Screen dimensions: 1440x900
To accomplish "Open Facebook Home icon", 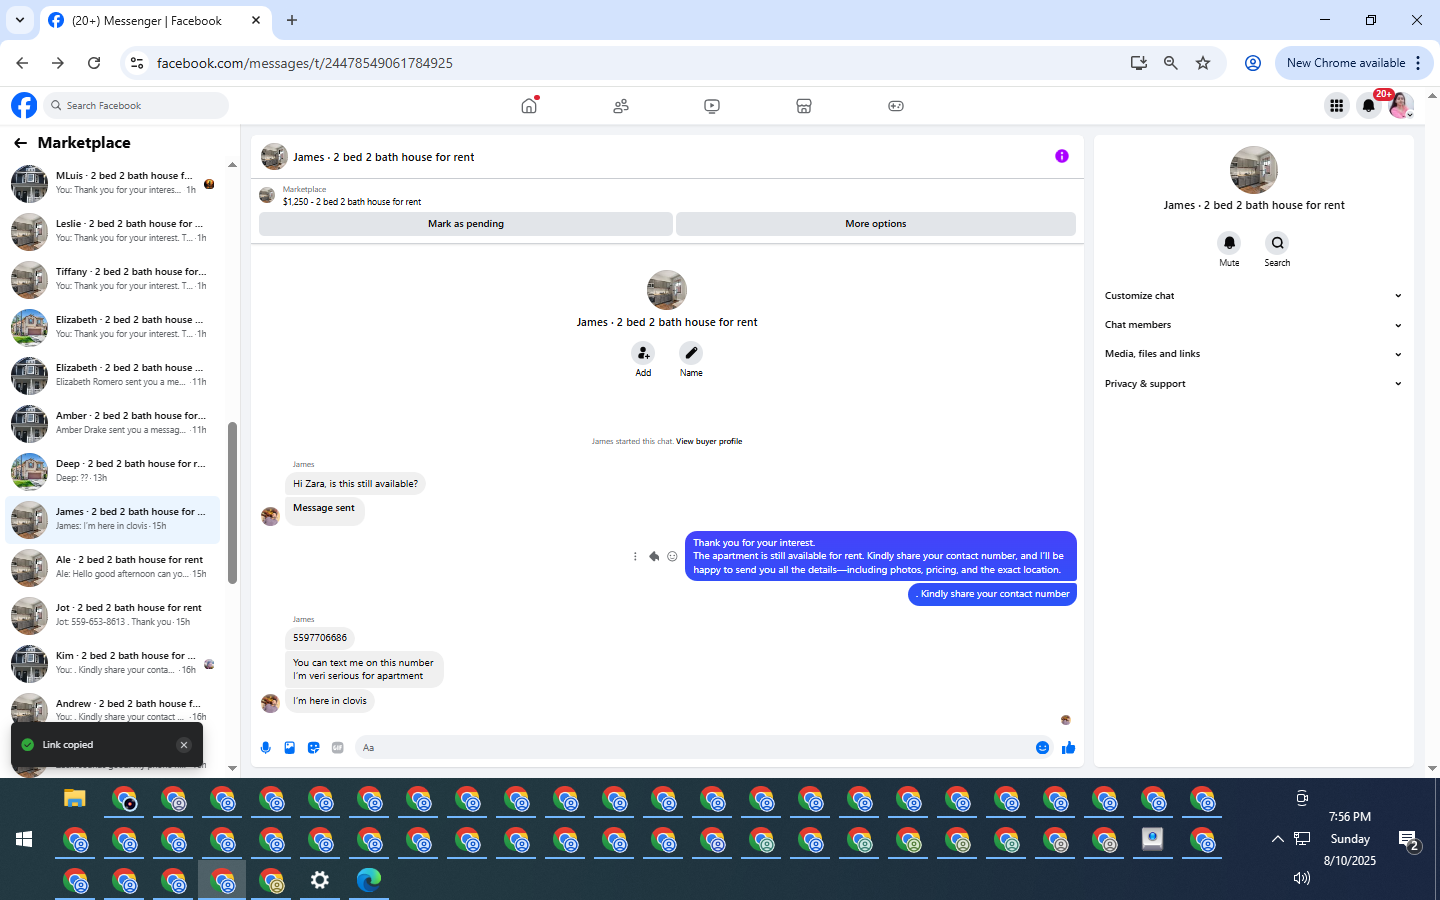I will 529,105.
